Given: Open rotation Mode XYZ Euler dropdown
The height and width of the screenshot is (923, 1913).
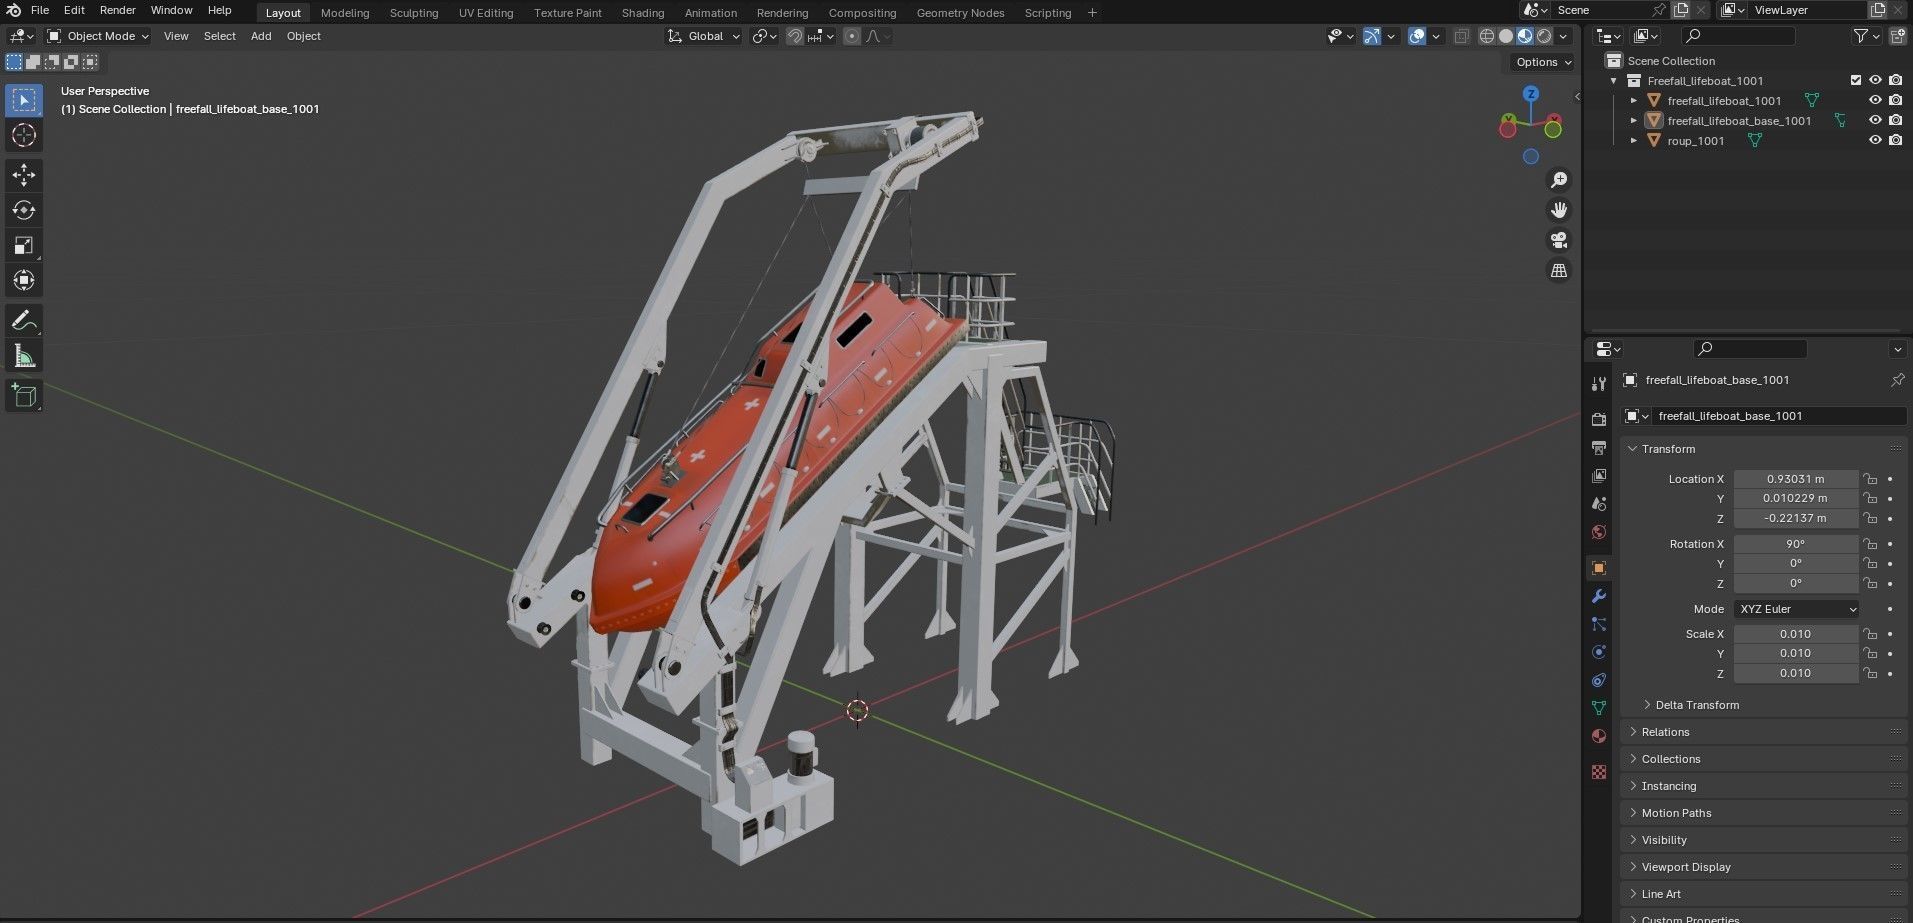Looking at the screenshot, I should click(x=1796, y=609).
